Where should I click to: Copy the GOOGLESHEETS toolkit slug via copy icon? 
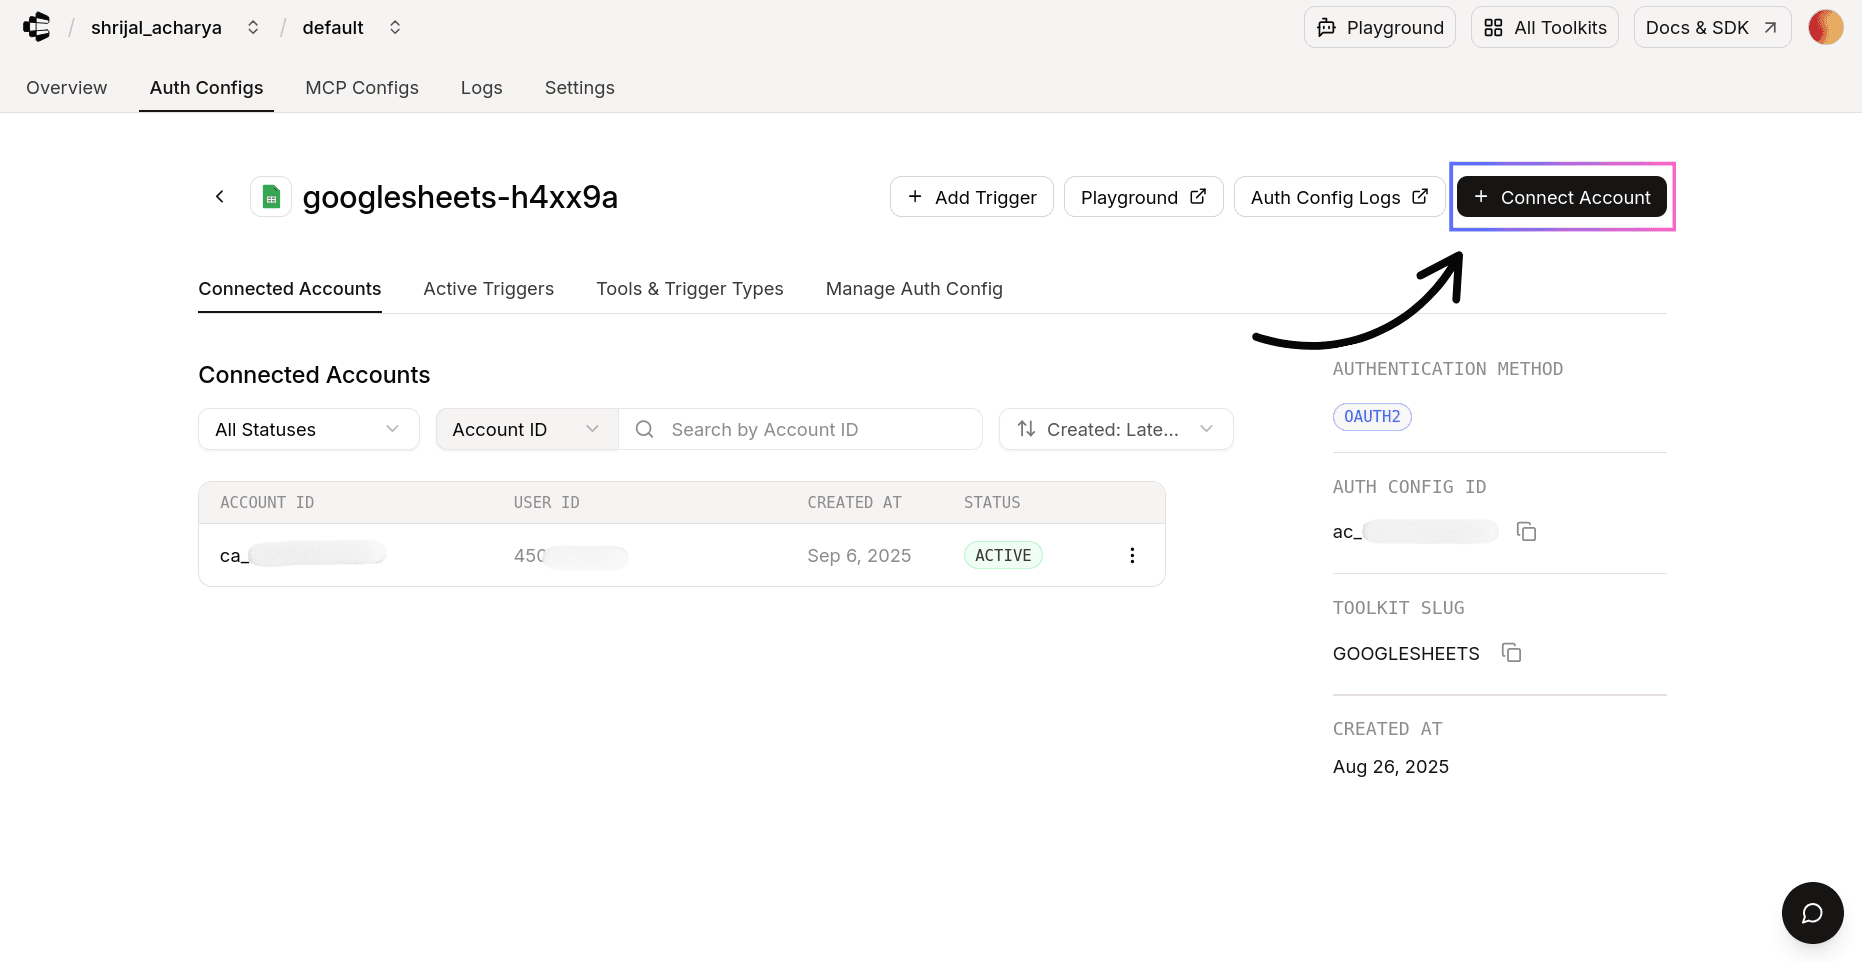(1511, 652)
